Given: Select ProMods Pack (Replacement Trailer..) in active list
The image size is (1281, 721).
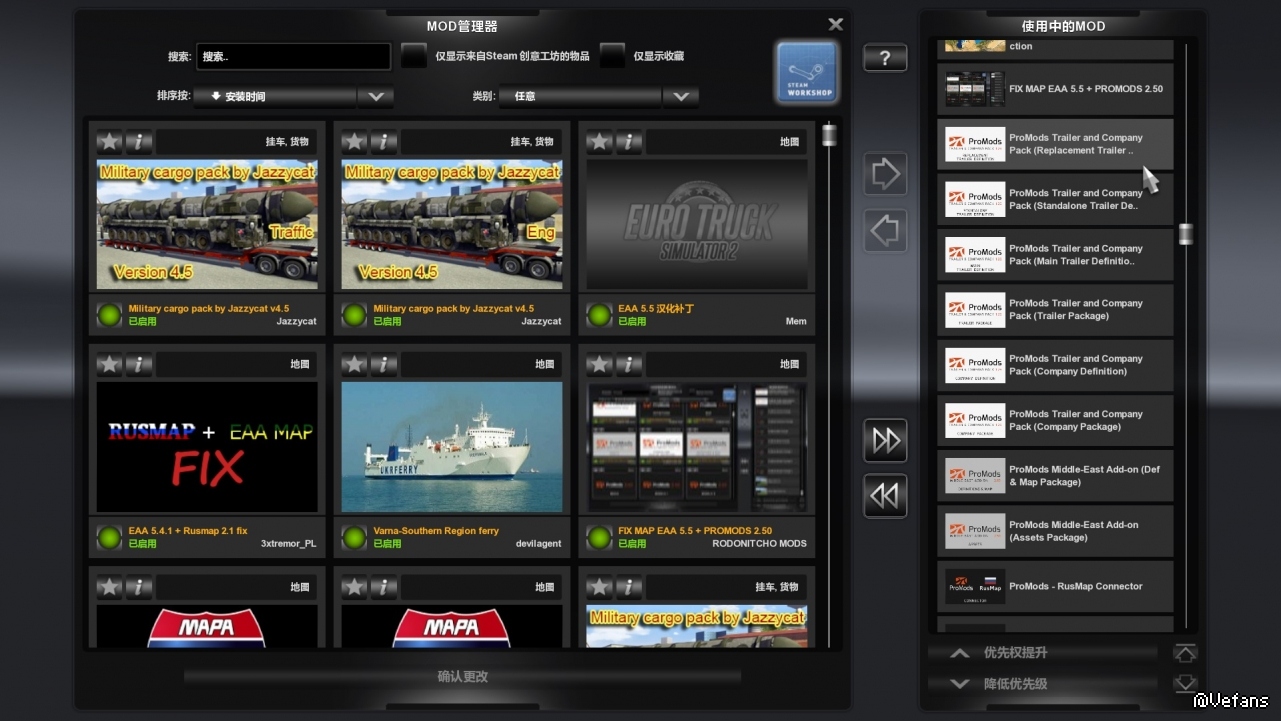Looking at the screenshot, I should [1055, 144].
